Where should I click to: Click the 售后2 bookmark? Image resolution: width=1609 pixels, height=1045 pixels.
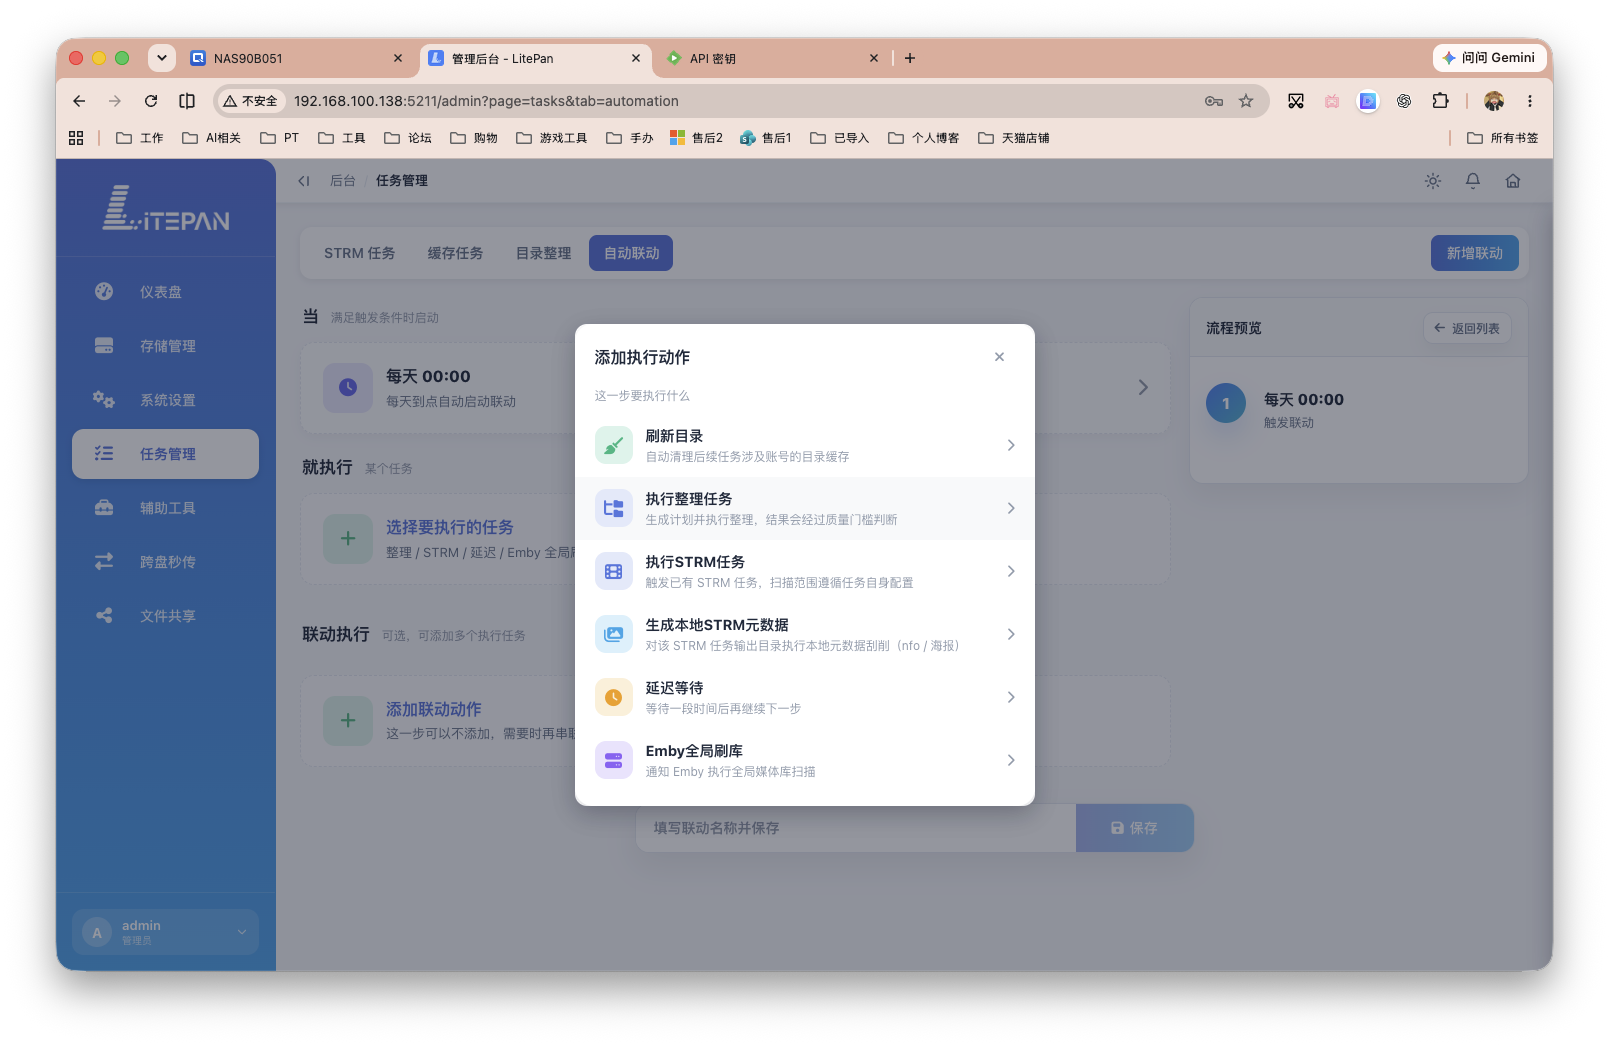click(696, 138)
